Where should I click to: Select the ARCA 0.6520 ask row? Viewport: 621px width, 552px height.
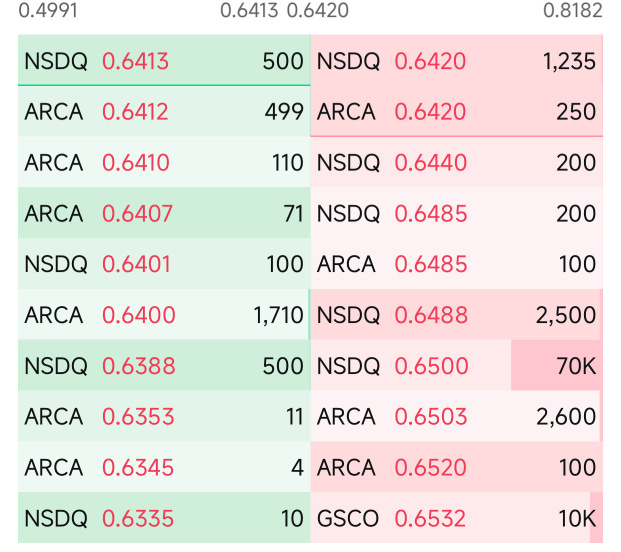pos(457,466)
